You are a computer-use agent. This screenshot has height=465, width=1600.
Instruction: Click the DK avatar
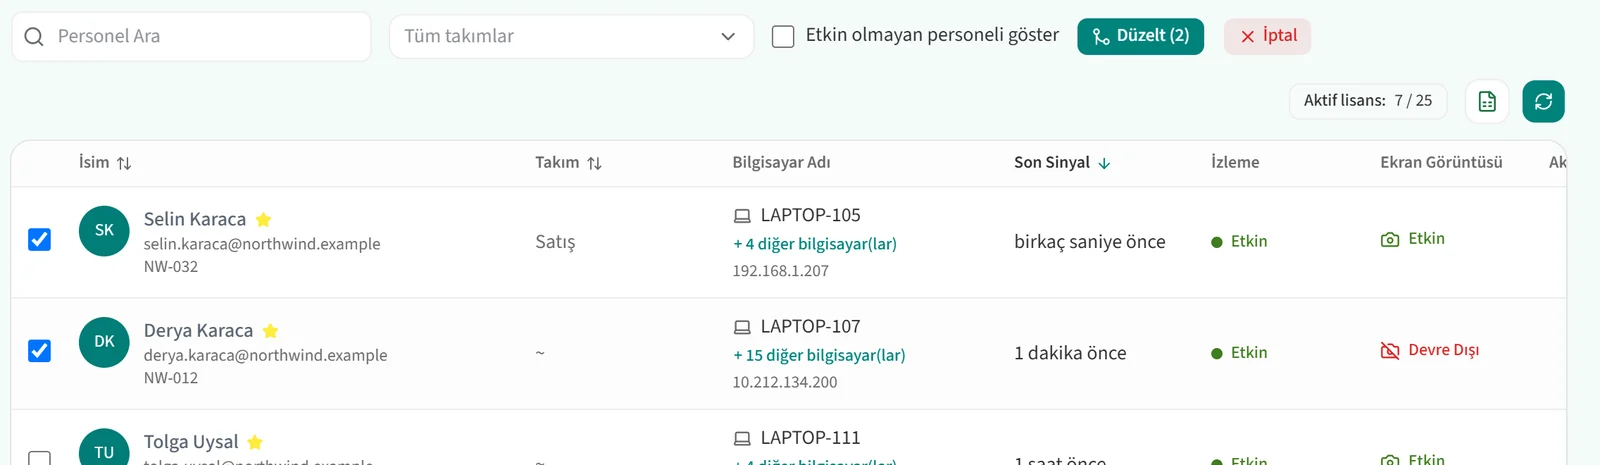click(x=104, y=342)
